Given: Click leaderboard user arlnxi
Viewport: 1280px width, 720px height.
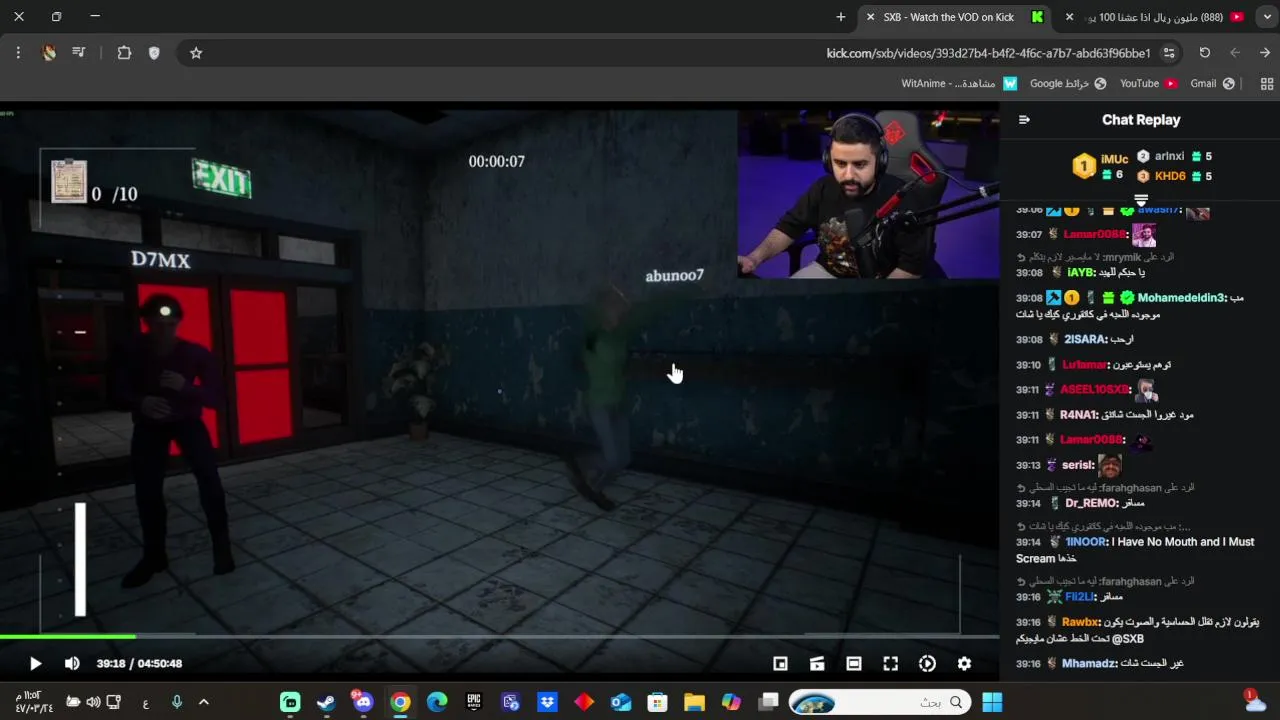Looking at the screenshot, I should click(1169, 156).
